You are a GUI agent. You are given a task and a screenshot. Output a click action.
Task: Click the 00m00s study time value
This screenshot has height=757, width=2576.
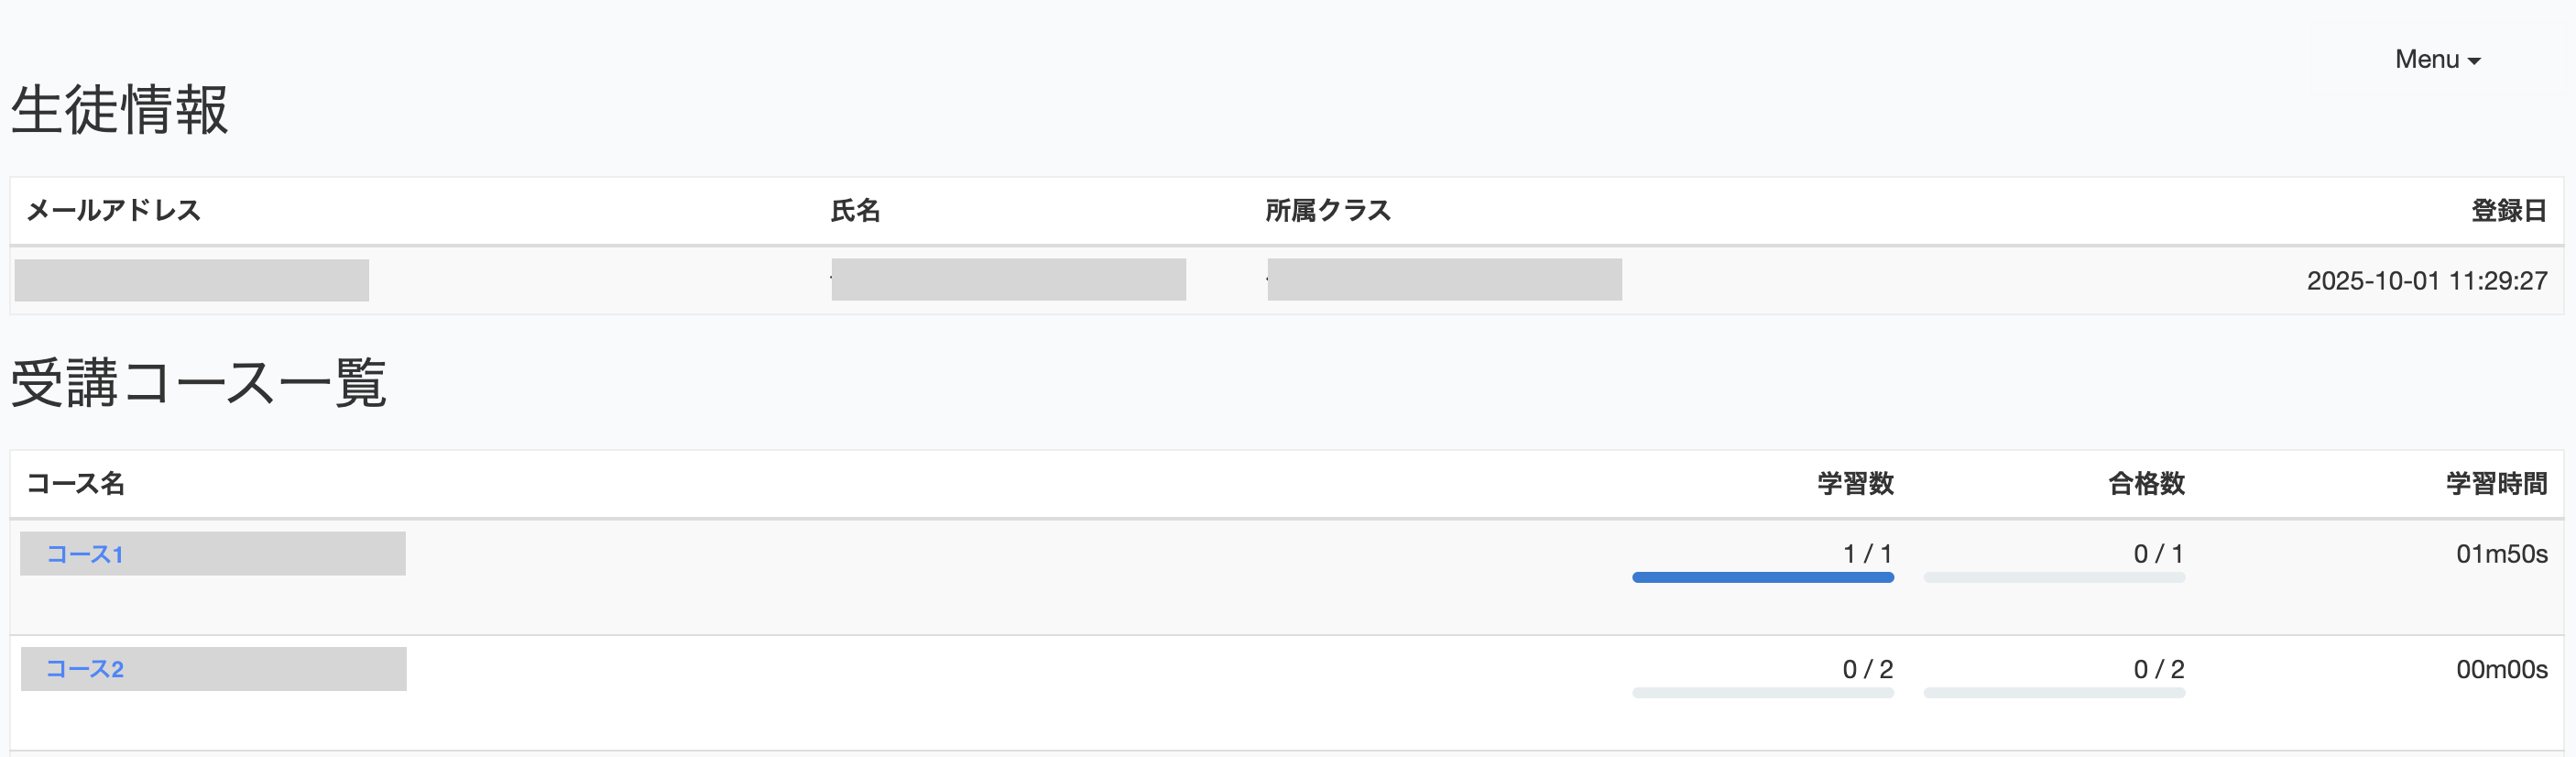click(2501, 669)
